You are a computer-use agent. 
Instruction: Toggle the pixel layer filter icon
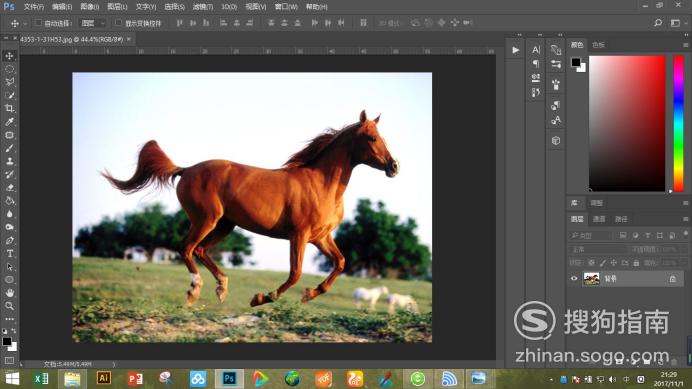click(x=623, y=235)
